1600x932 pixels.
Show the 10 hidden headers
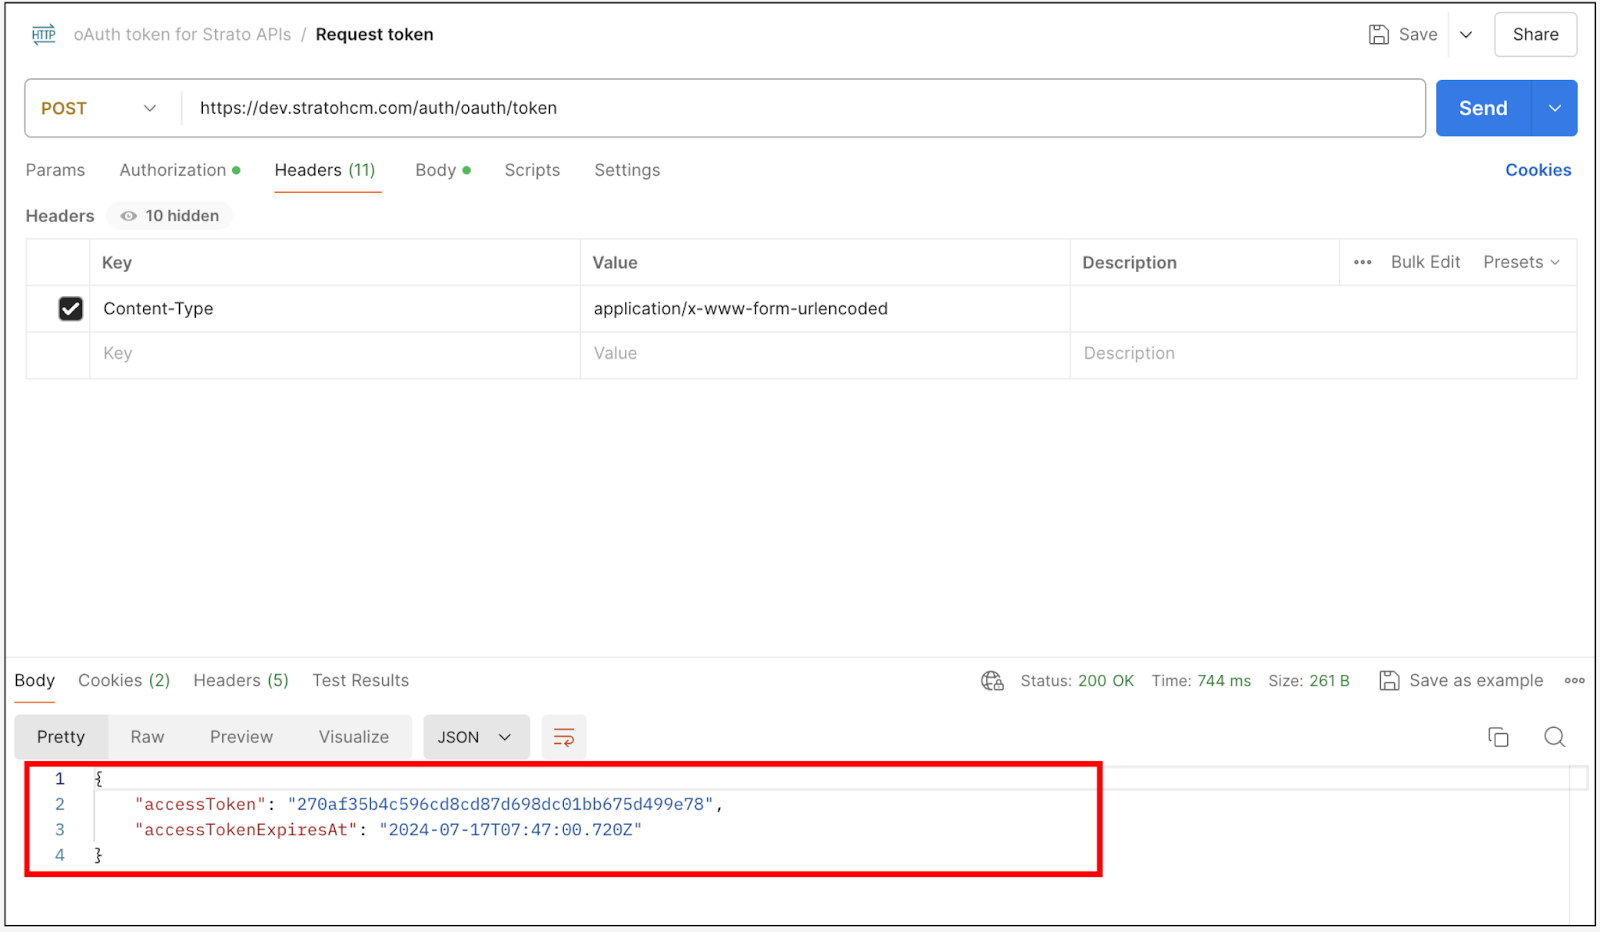click(170, 216)
